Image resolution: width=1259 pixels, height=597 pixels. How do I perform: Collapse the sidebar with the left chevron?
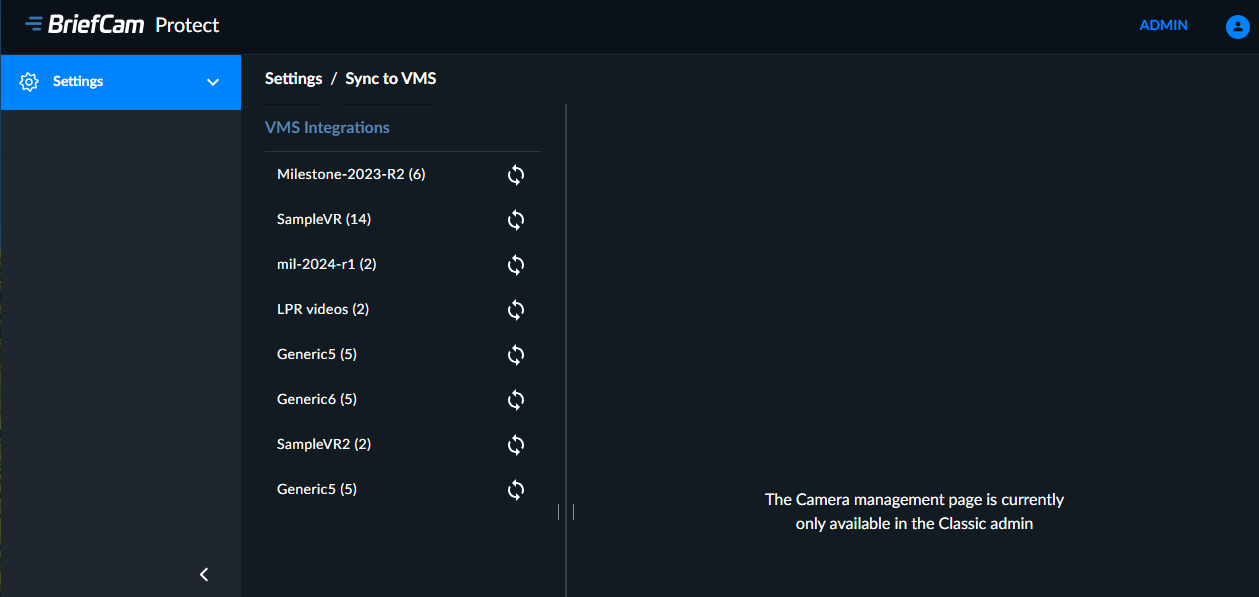pos(204,574)
